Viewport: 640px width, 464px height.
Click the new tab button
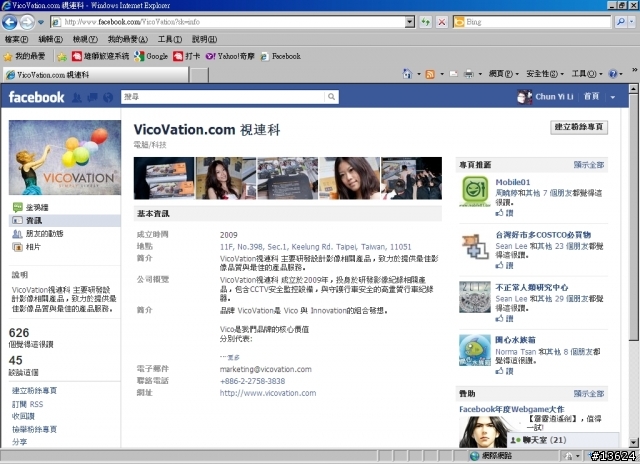[x=200, y=75]
